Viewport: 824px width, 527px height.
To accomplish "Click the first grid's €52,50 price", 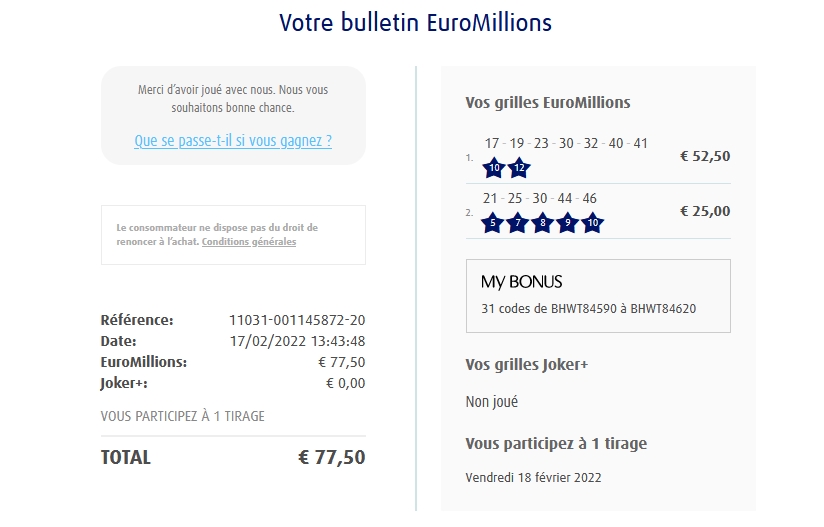I will tap(705, 156).
